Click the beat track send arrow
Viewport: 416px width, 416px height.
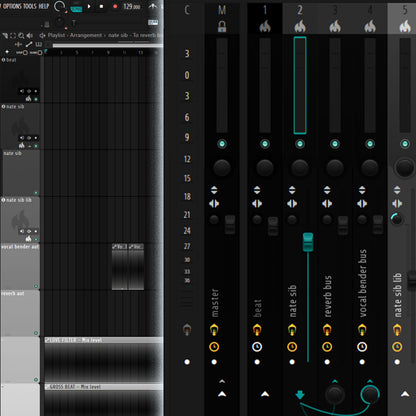265,394
